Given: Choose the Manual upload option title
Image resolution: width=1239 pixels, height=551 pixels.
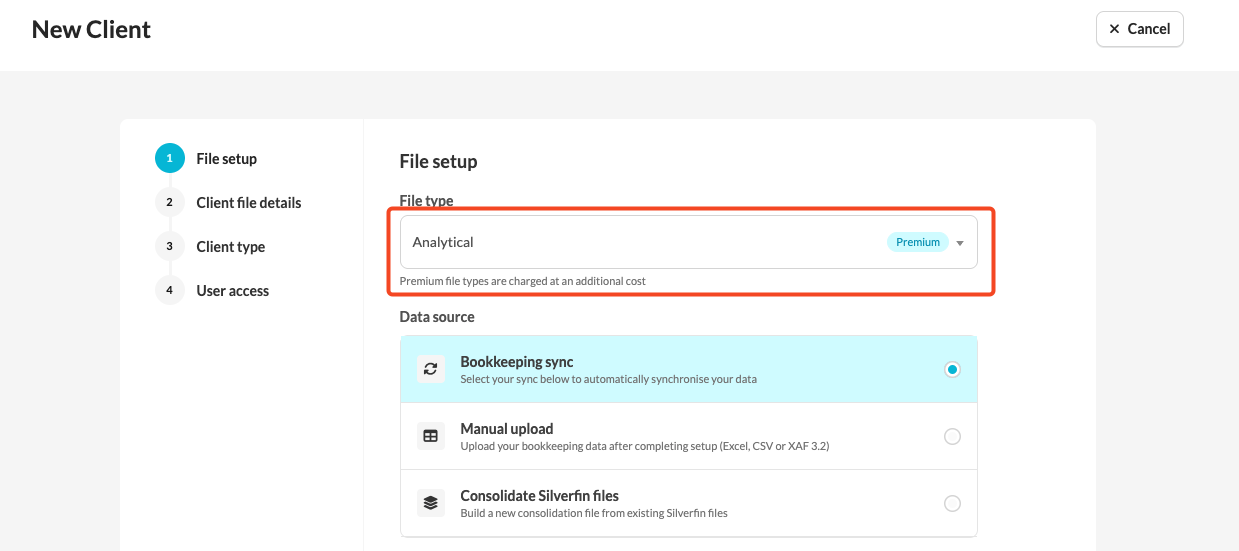Looking at the screenshot, I should (507, 429).
